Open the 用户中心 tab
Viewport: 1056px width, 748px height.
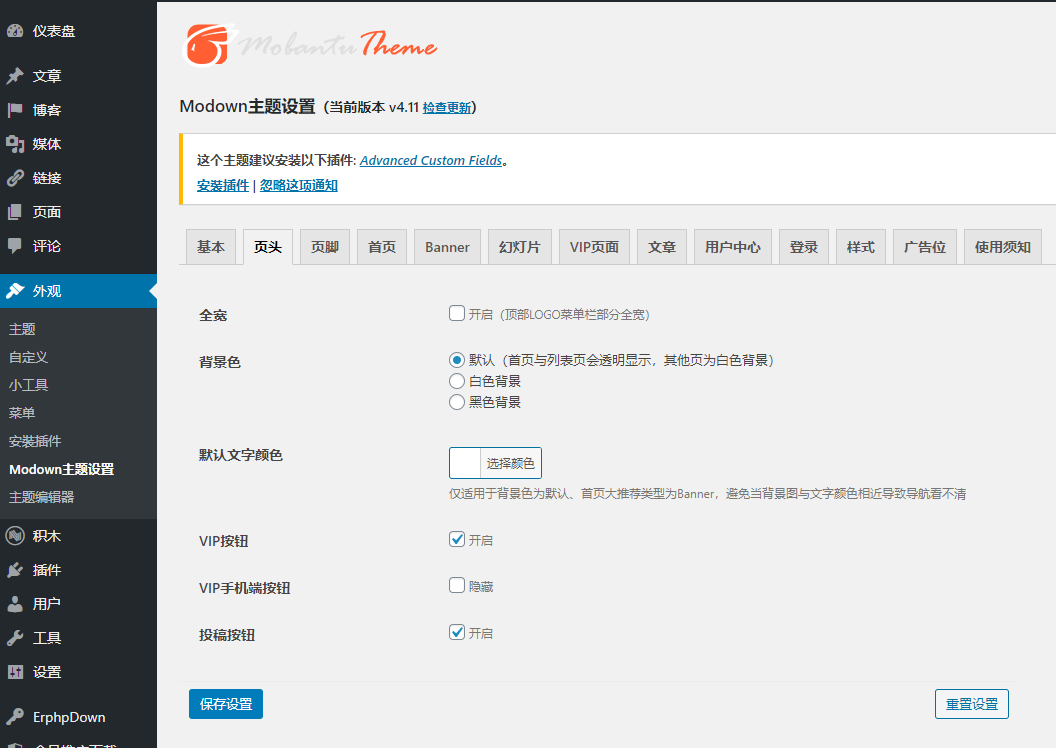click(733, 247)
